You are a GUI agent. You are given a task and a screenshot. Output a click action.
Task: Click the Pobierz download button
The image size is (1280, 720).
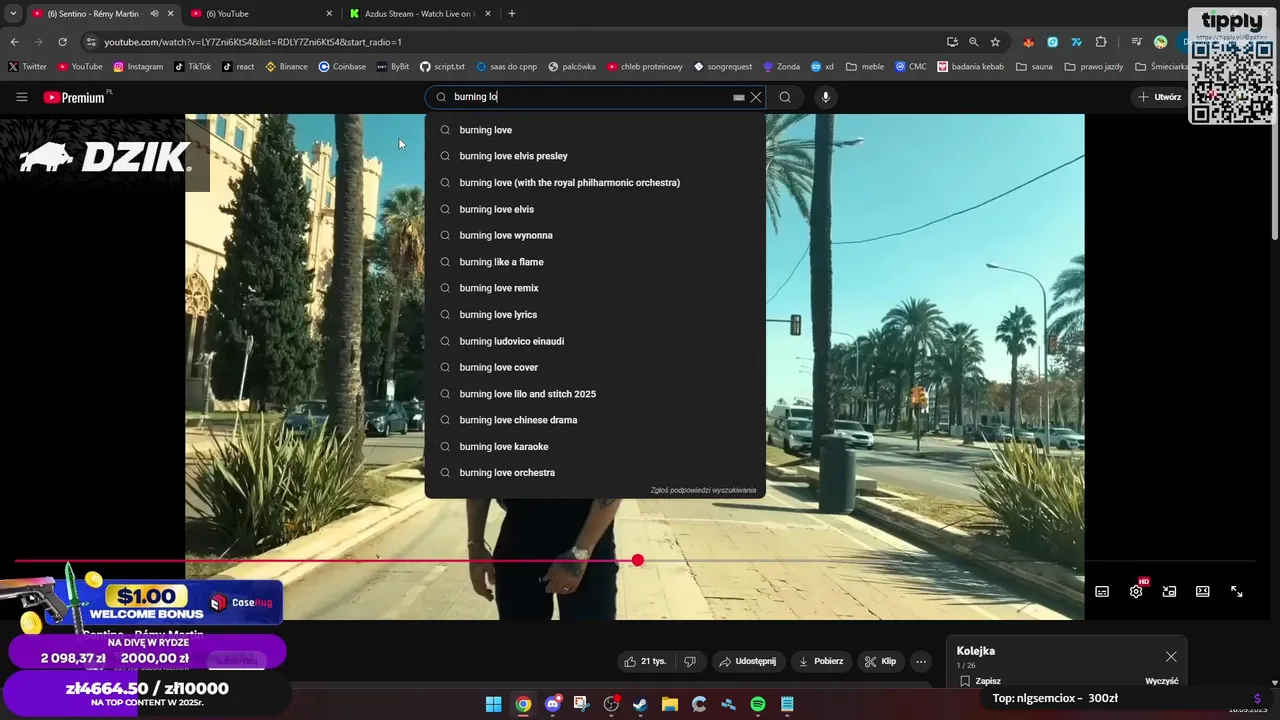click(x=821, y=661)
